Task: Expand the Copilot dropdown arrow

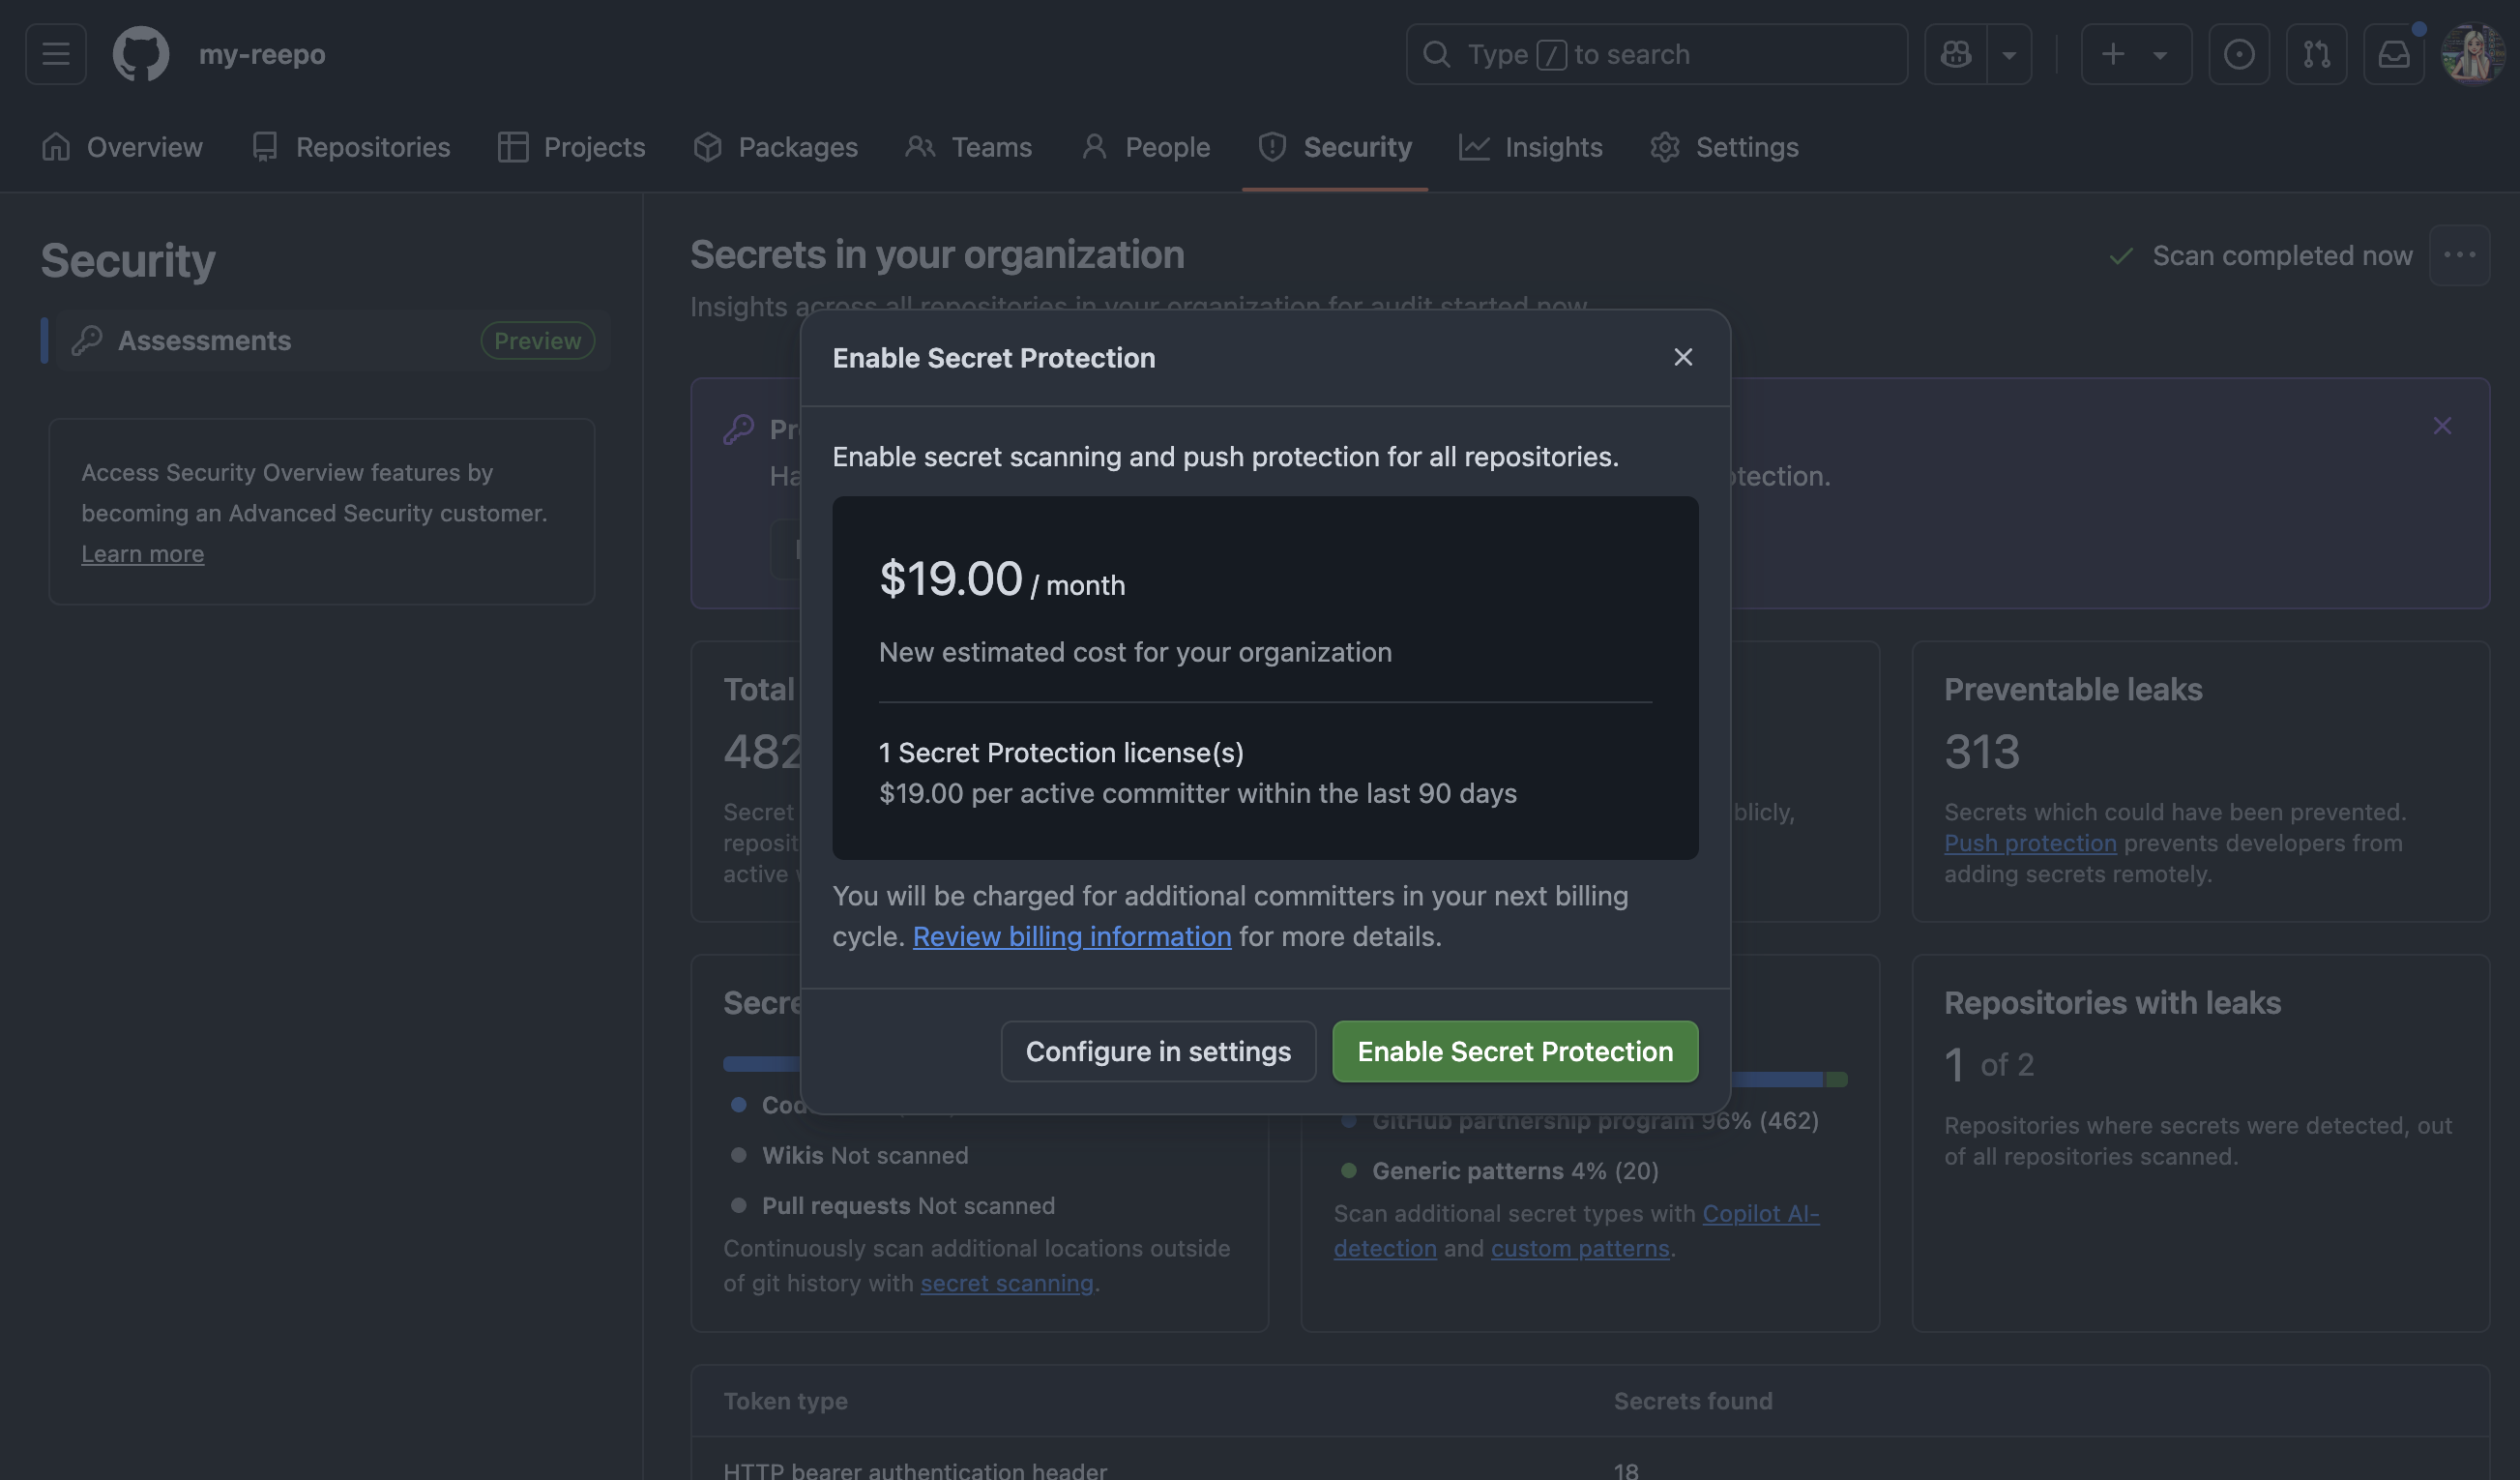Action: 2008,54
